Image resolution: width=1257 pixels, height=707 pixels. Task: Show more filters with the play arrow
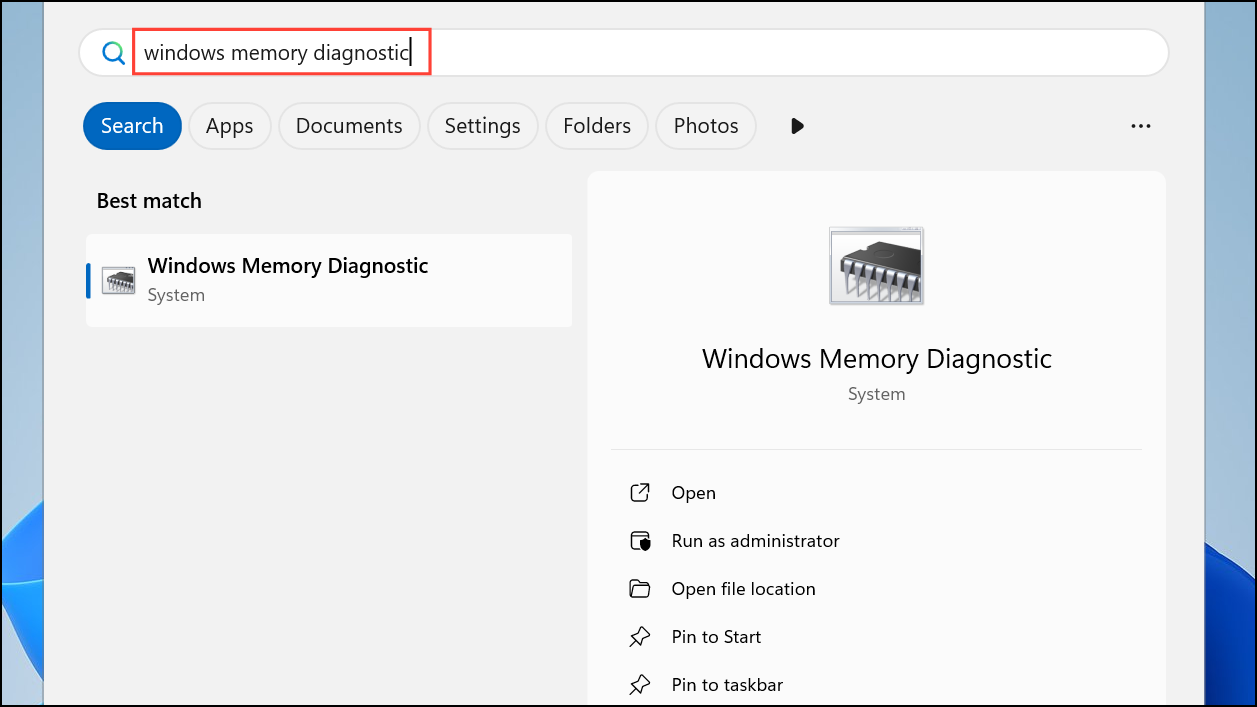pyautogui.click(x=797, y=126)
